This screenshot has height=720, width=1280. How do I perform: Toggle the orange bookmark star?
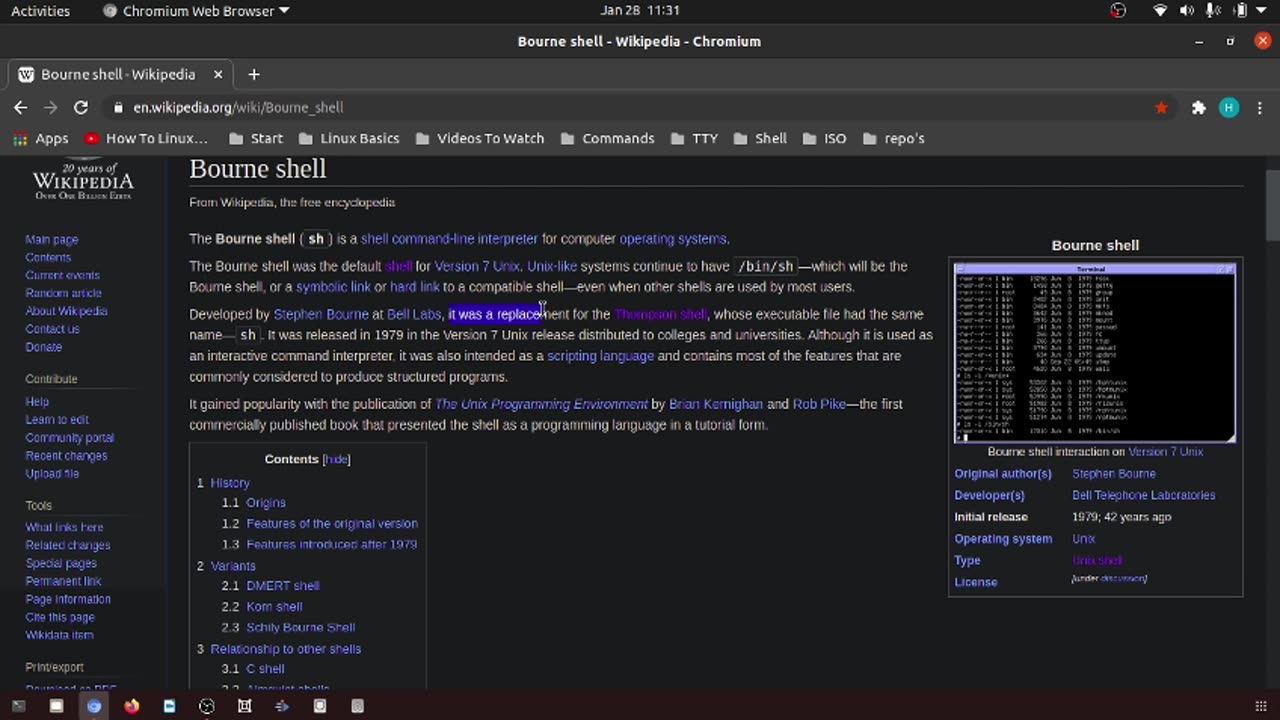pyautogui.click(x=1161, y=107)
